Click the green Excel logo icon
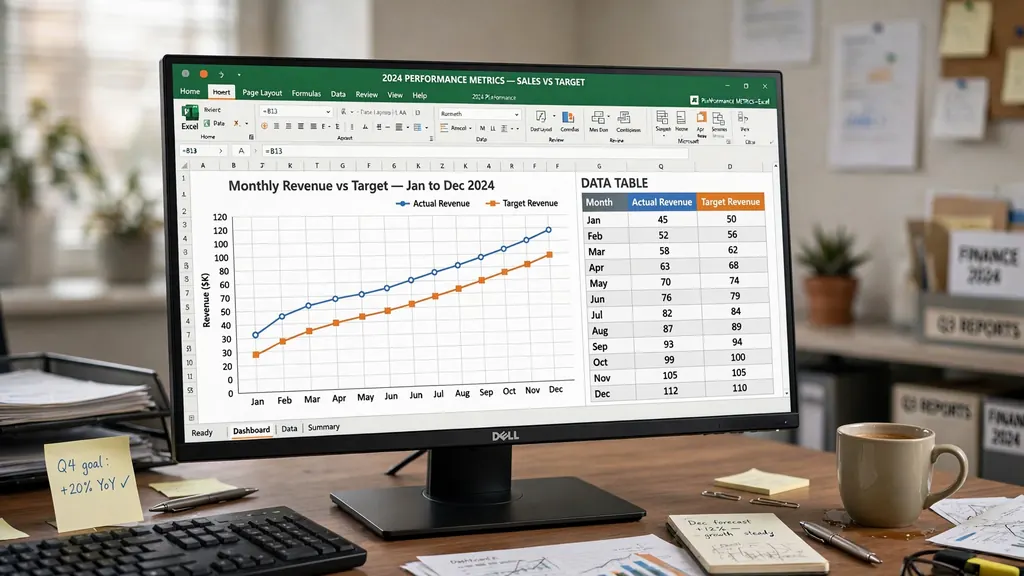The width and height of the screenshot is (1024, 576). click(x=190, y=112)
